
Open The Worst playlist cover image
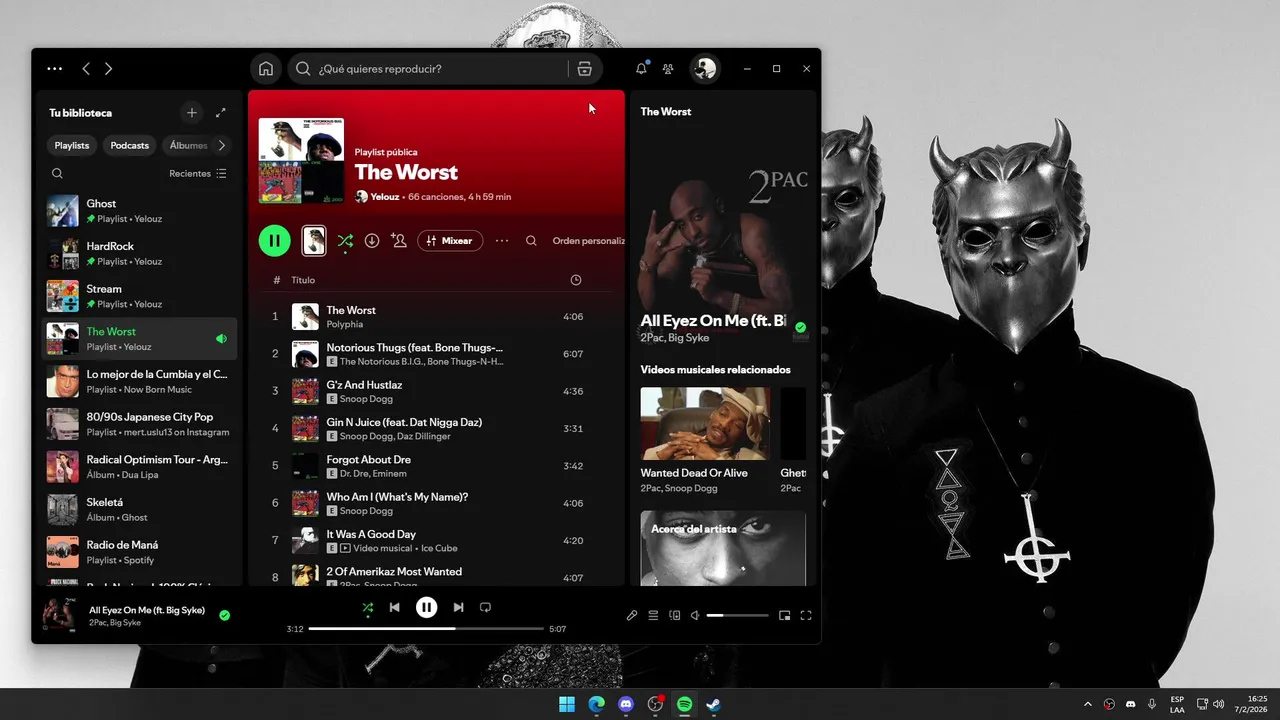pos(301,161)
